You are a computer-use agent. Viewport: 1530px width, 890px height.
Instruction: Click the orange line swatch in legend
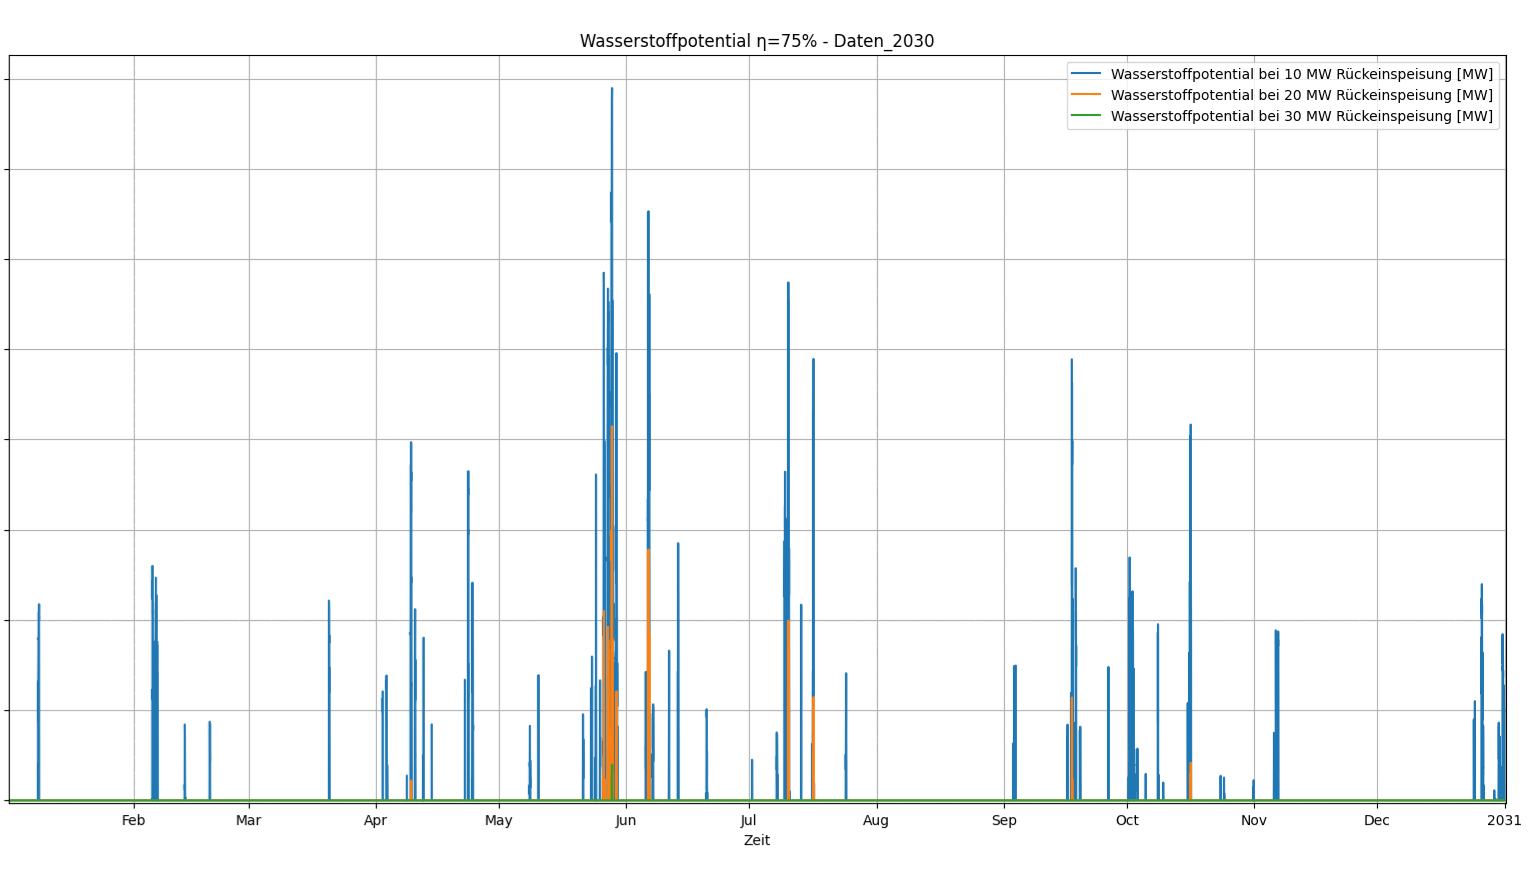pos(1085,95)
